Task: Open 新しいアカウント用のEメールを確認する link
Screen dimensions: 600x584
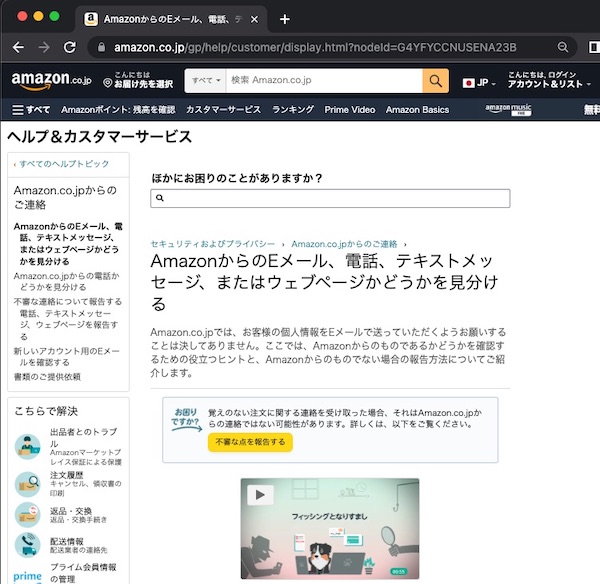Action: (67, 357)
